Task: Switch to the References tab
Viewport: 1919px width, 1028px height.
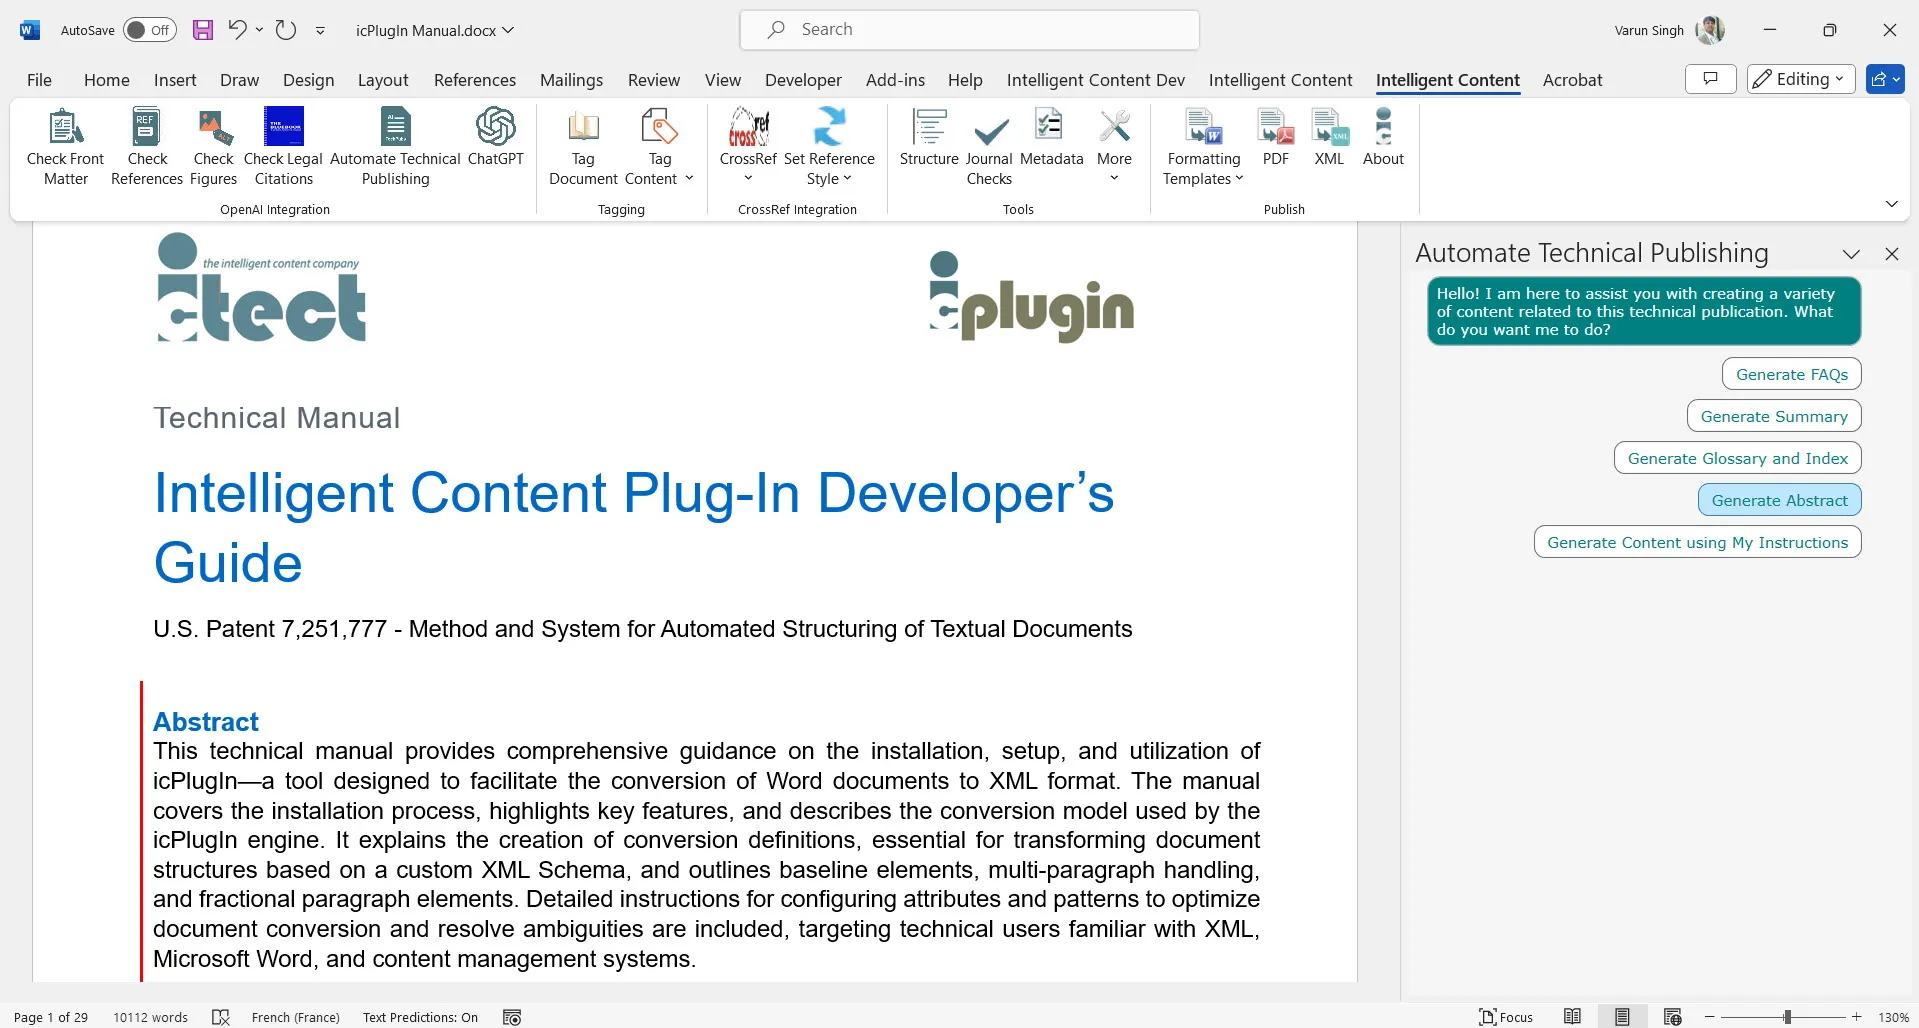Action: [474, 80]
